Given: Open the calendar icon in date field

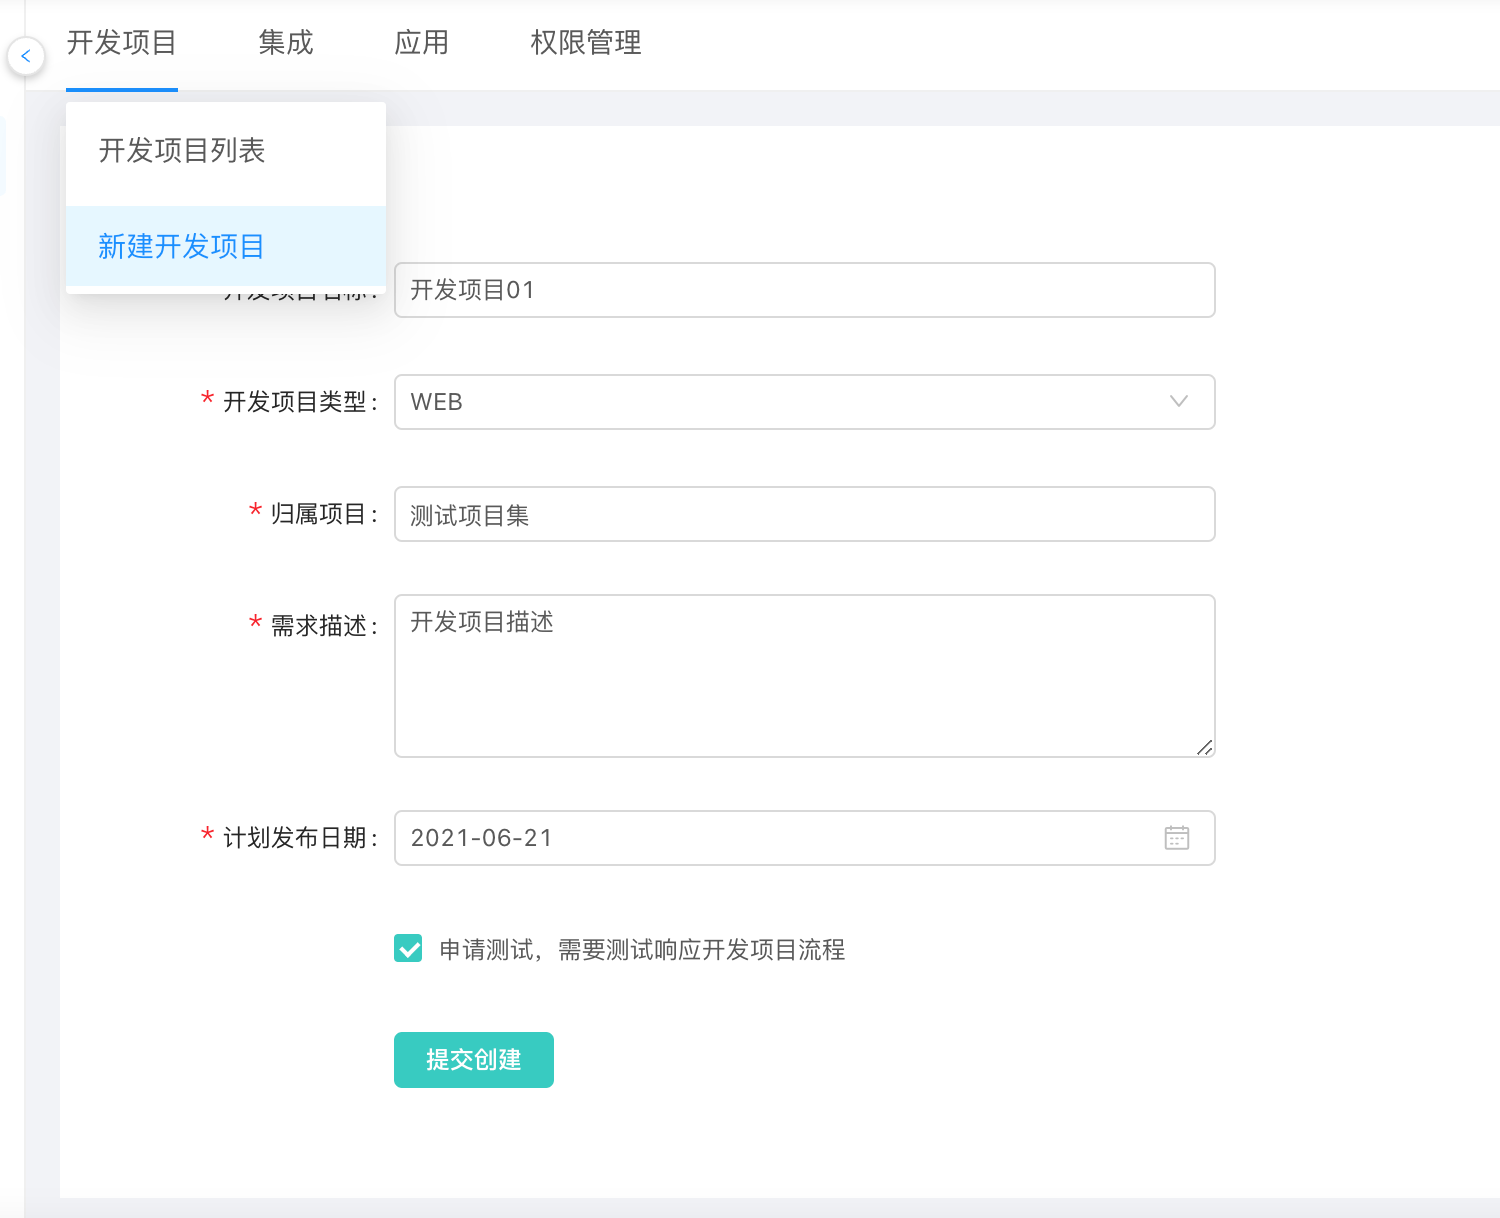Looking at the screenshot, I should point(1177,838).
